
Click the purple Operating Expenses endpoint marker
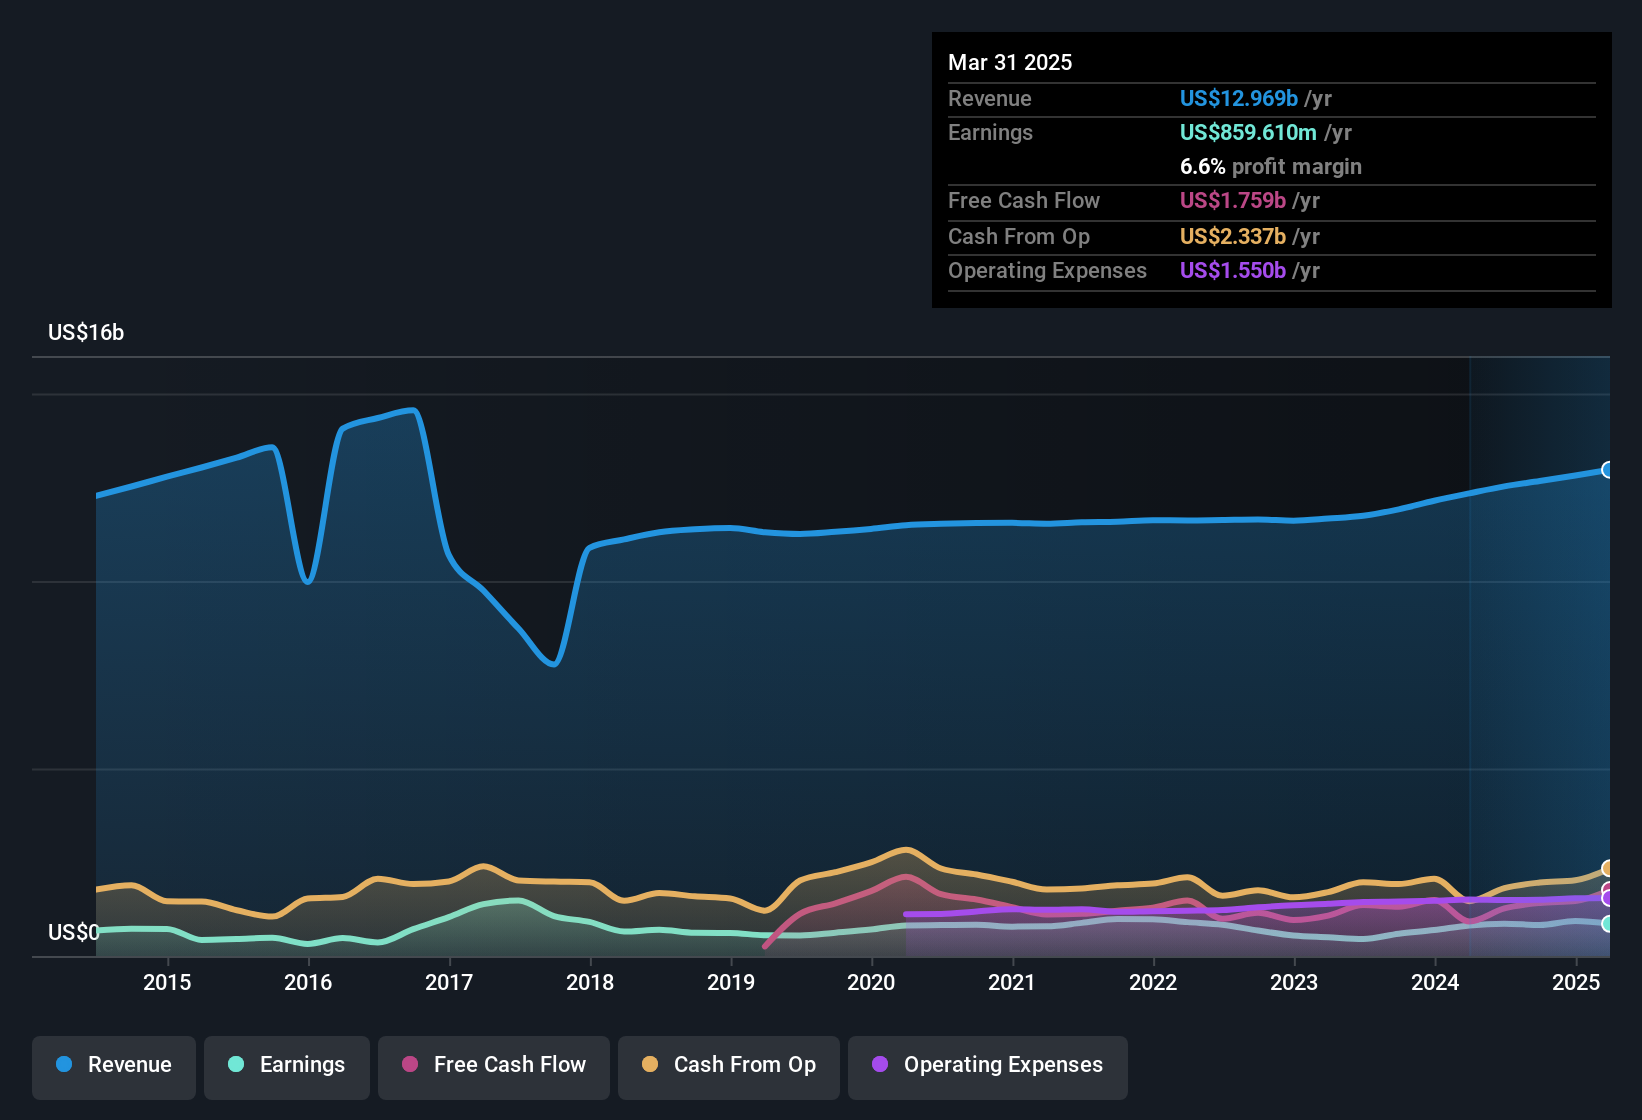point(1608,898)
